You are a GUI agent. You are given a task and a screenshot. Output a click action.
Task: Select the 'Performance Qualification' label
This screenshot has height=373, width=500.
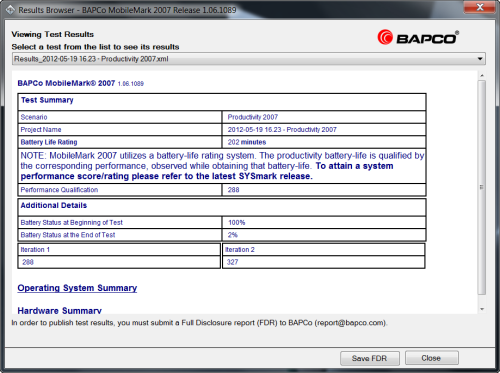pos(59,190)
